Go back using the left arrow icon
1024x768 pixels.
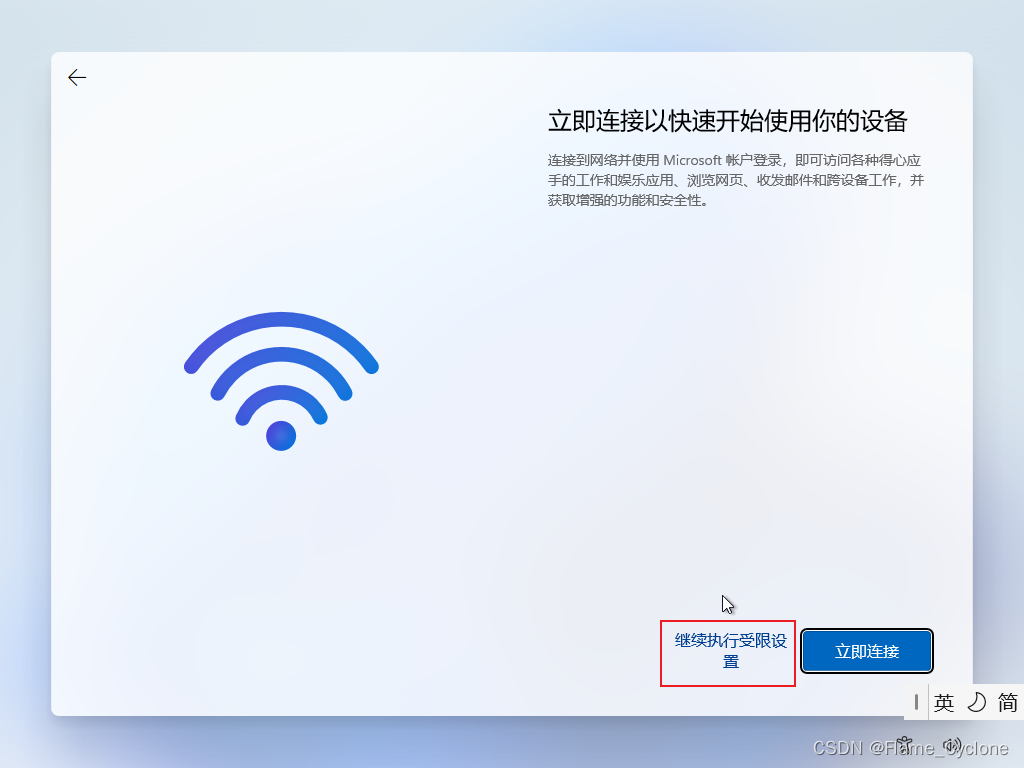point(77,78)
